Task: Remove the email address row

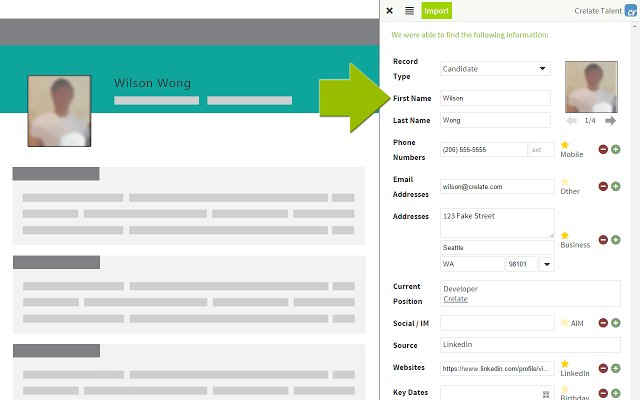Action: (603, 186)
